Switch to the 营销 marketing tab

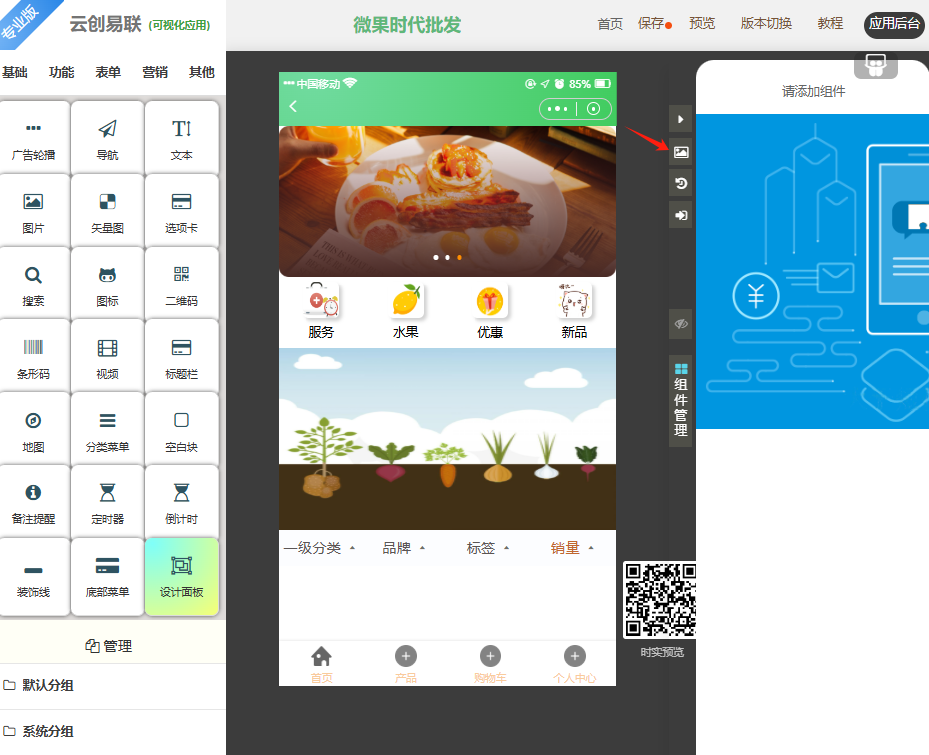click(x=154, y=72)
